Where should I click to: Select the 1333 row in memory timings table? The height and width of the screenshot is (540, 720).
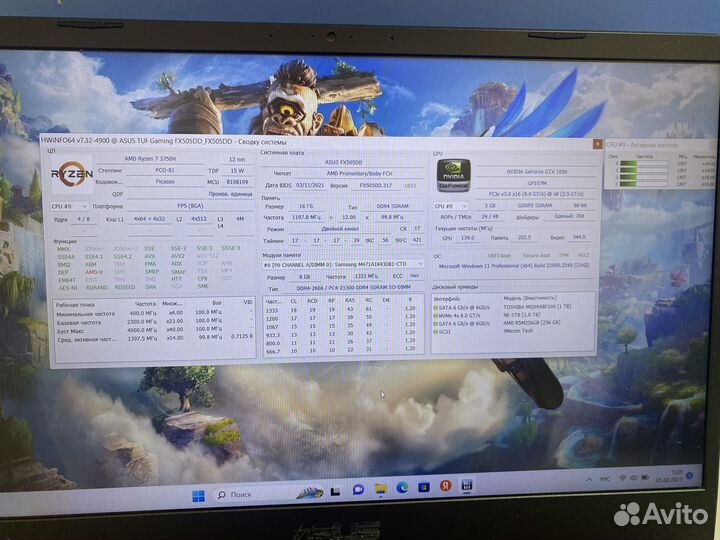(342, 309)
